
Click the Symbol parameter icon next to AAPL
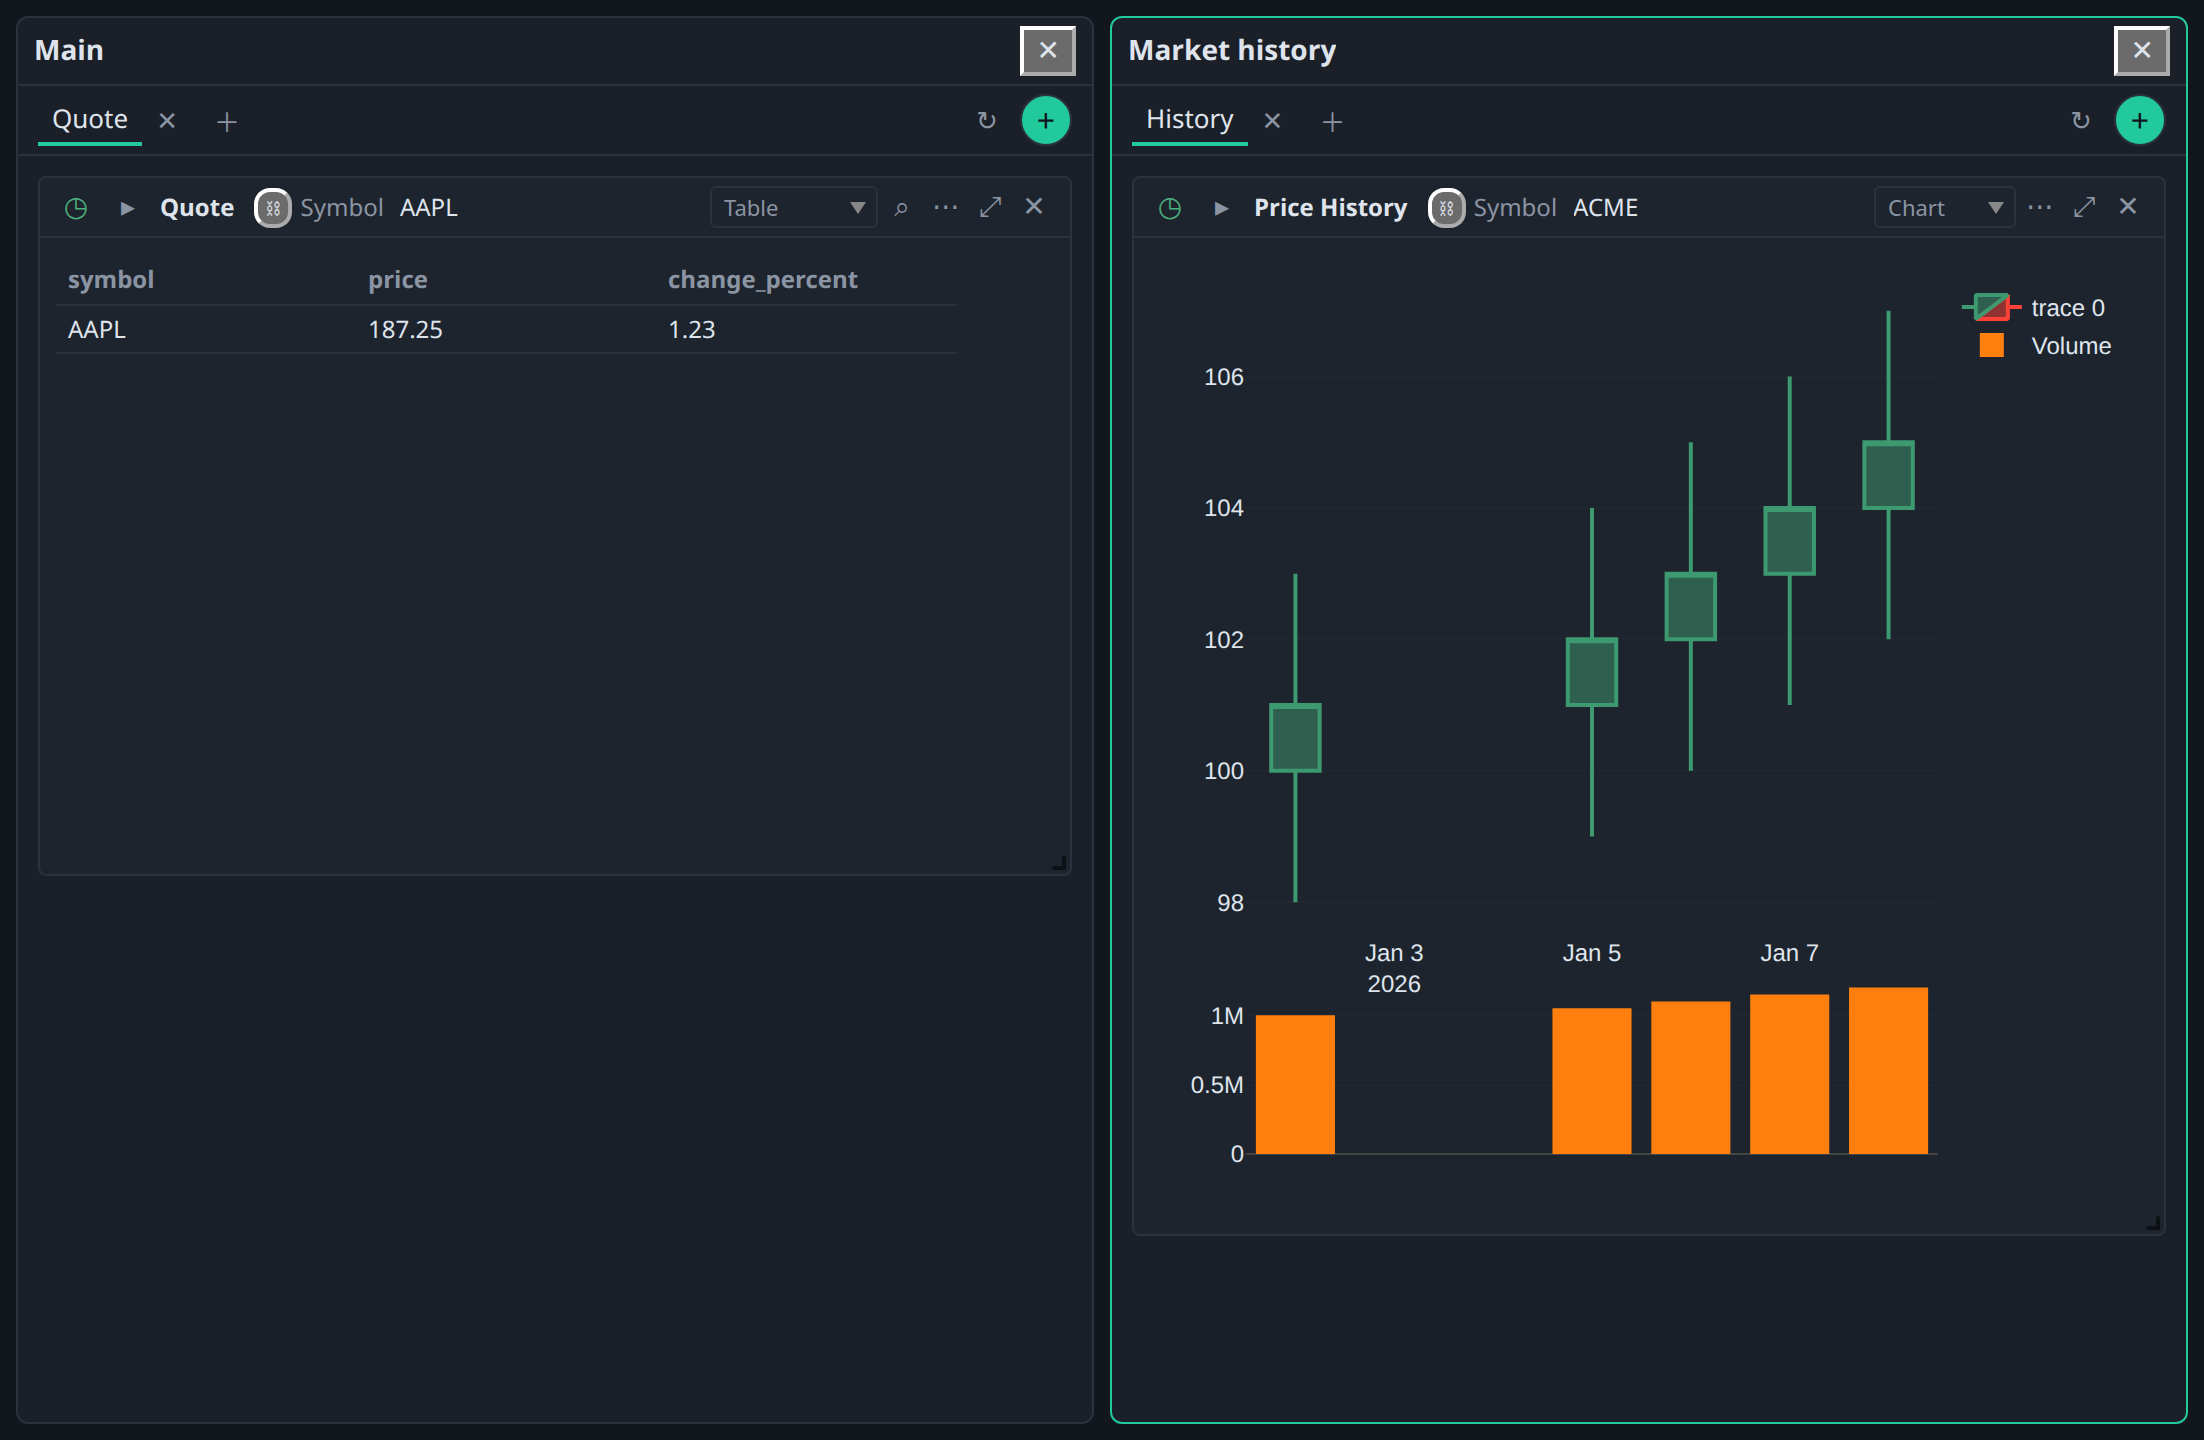(x=273, y=208)
